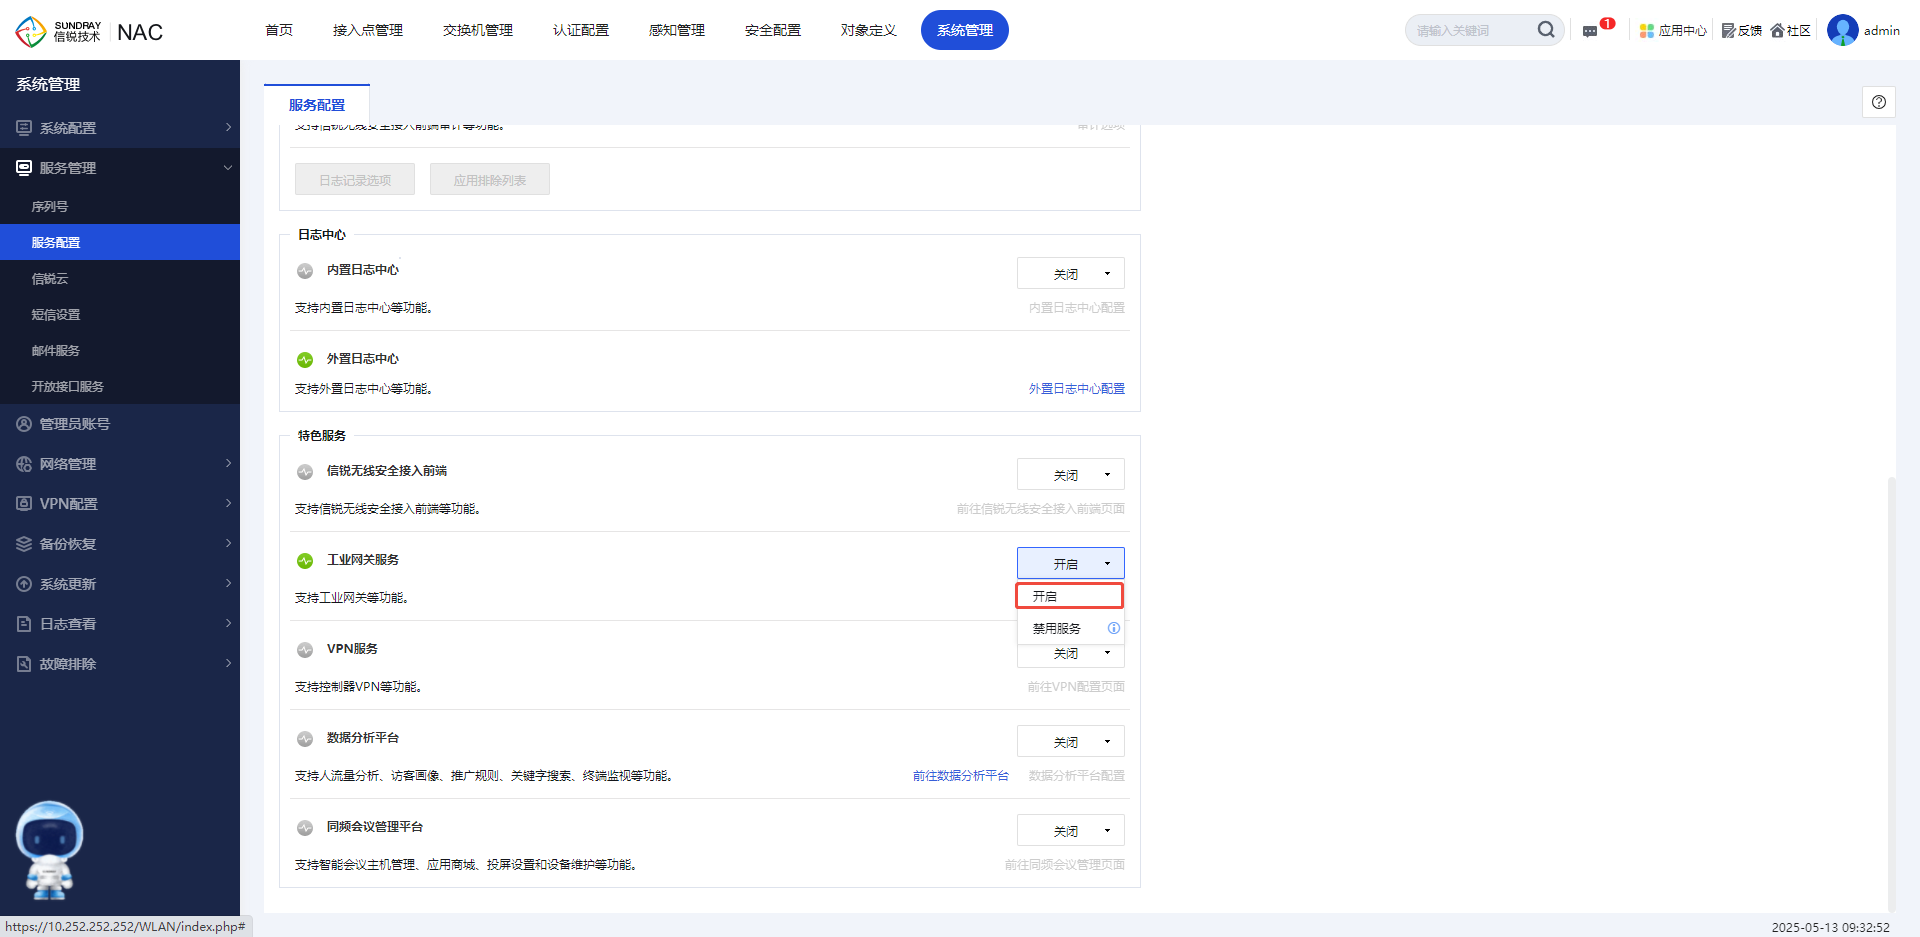Go to 首页 top menu
Screen dimensions: 1920x937
tap(279, 30)
